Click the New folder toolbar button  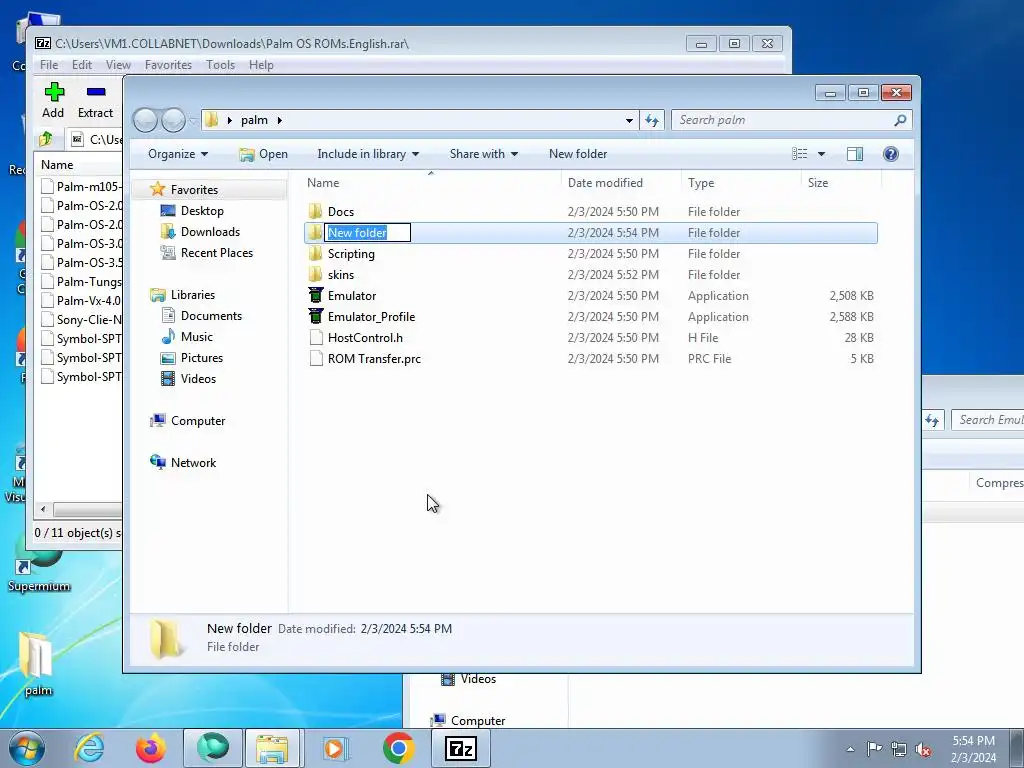tap(578, 153)
